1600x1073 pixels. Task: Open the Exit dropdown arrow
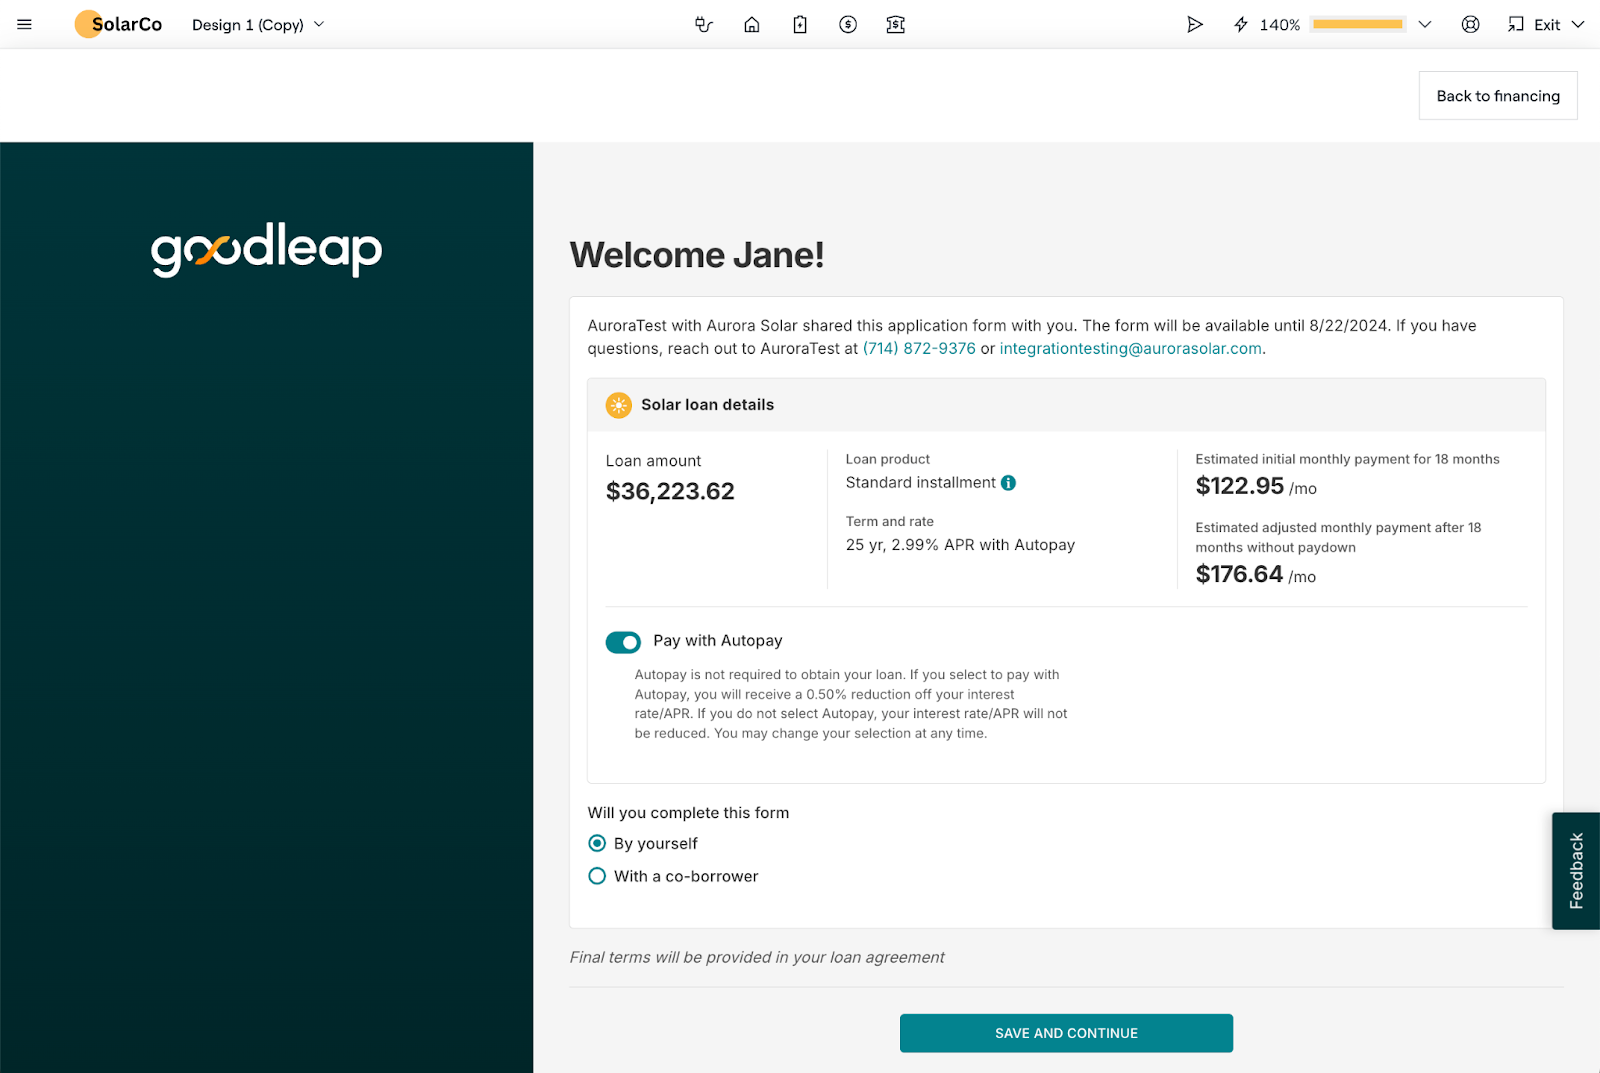click(1578, 24)
